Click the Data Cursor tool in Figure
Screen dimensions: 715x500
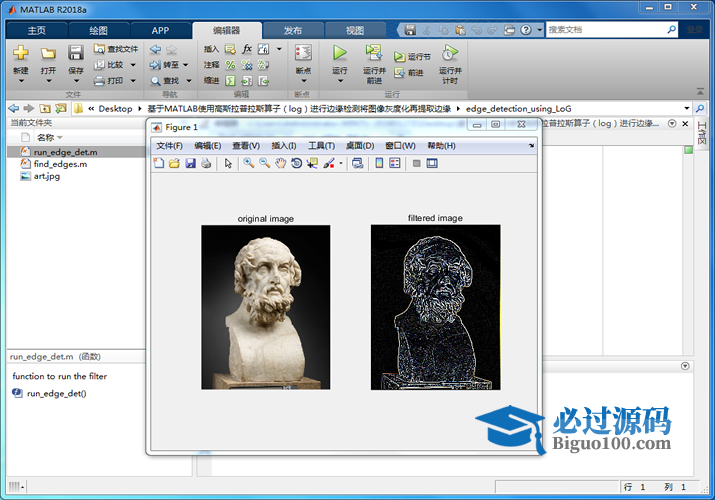[312, 163]
